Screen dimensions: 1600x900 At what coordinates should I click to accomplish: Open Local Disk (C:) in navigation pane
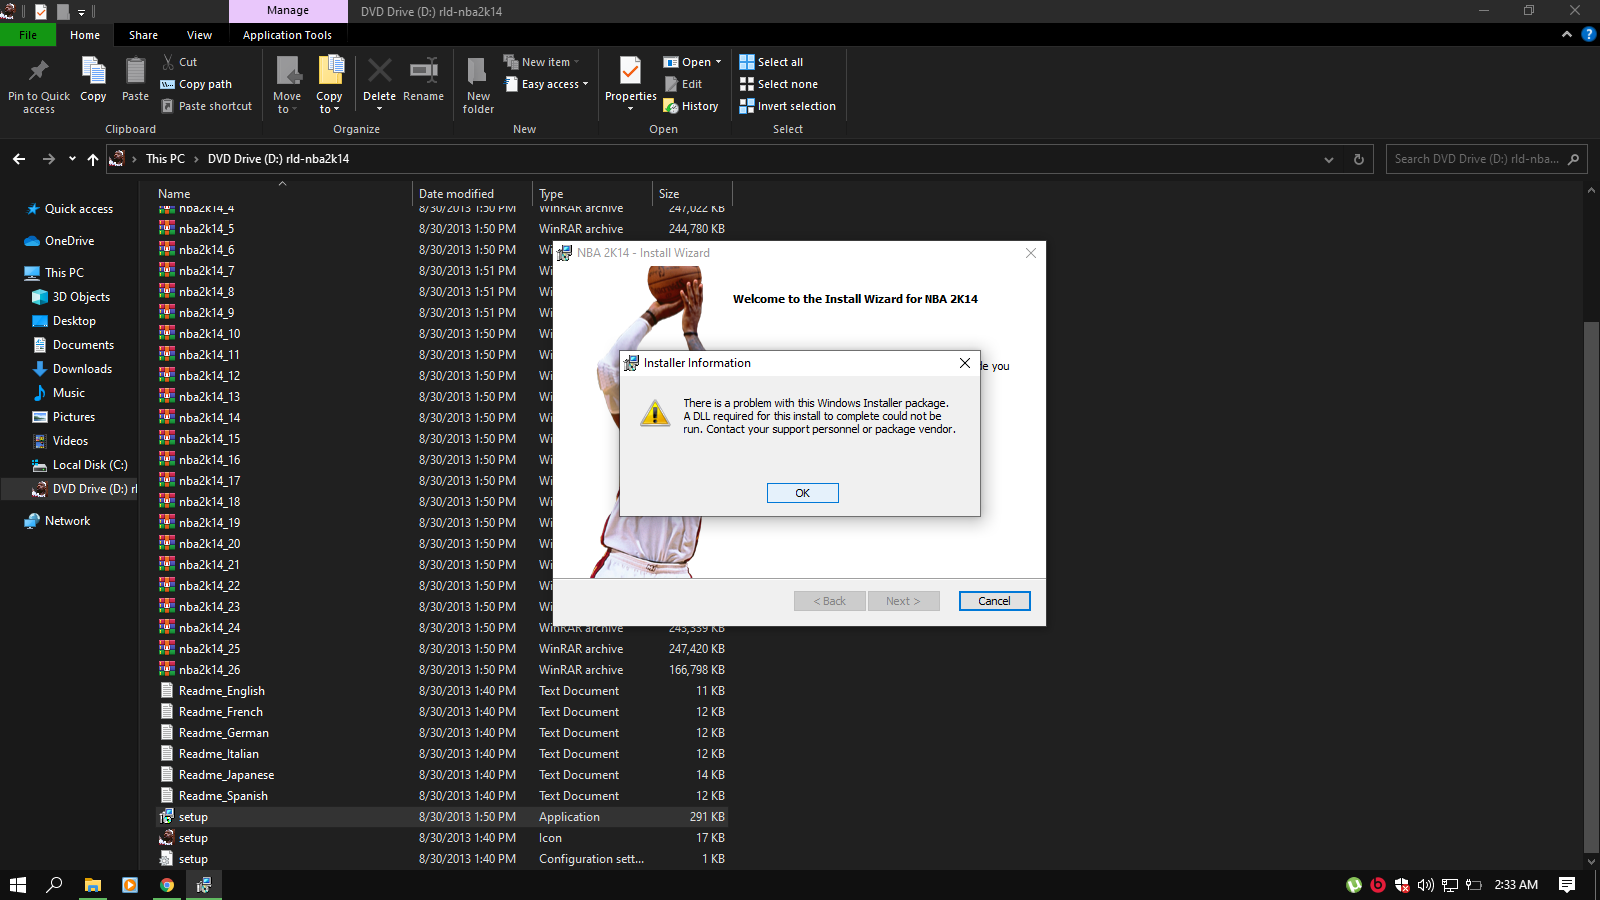90,465
